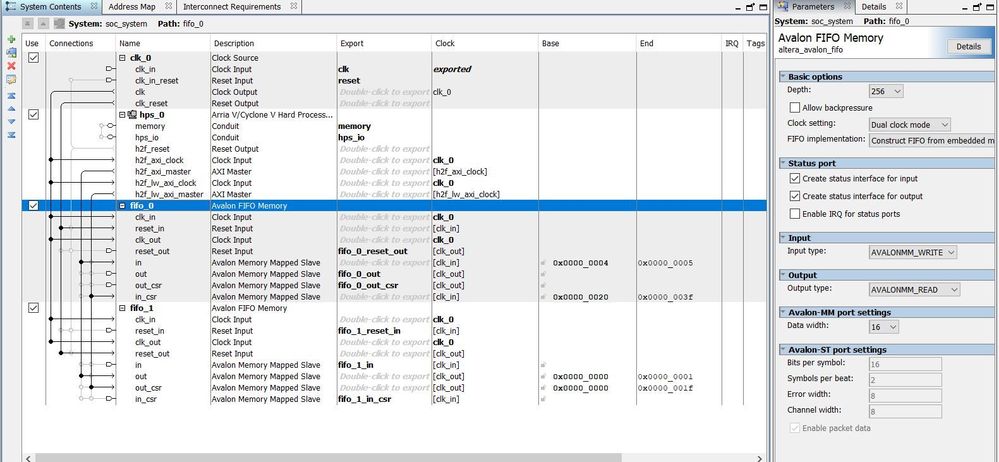
Task: Click the Edit component icon in left toolbar
Action: pyautogui.click(x=11, y=79)
